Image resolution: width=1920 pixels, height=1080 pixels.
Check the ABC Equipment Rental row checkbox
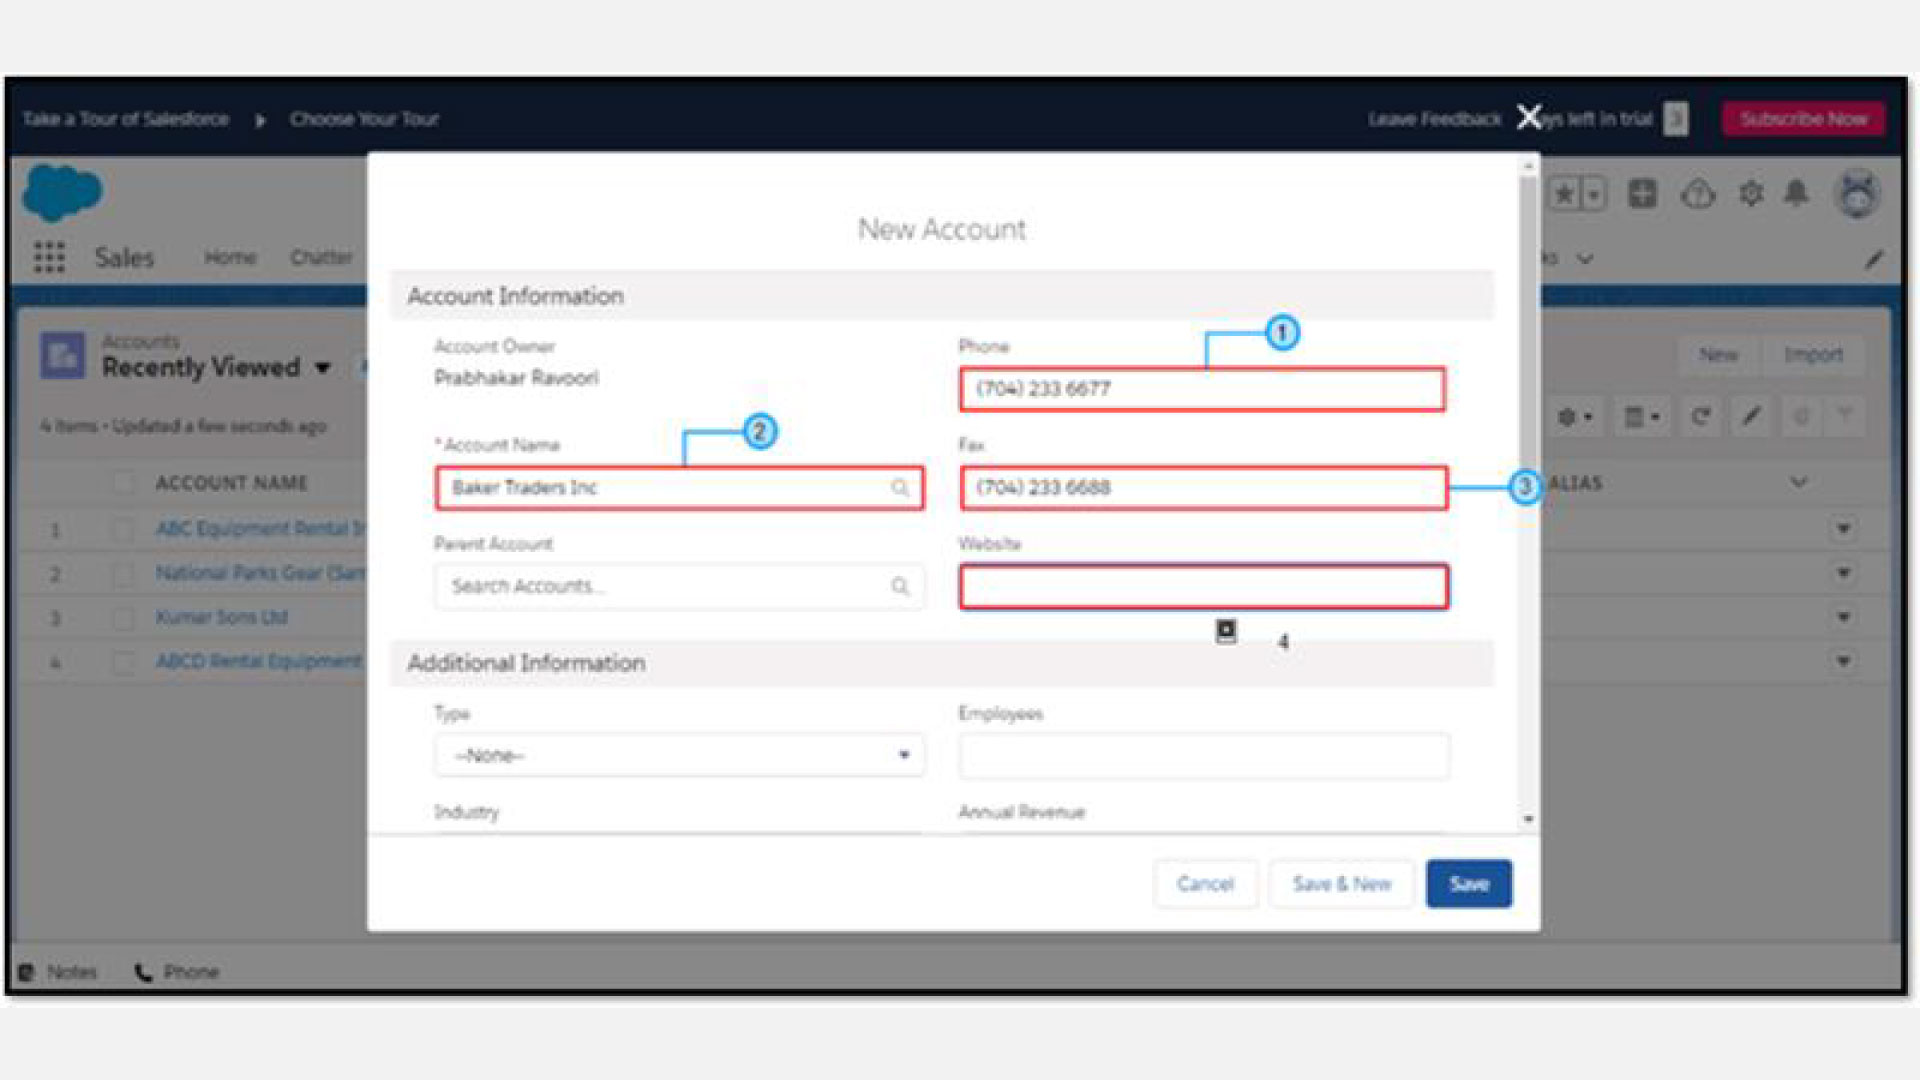[123, 529]
